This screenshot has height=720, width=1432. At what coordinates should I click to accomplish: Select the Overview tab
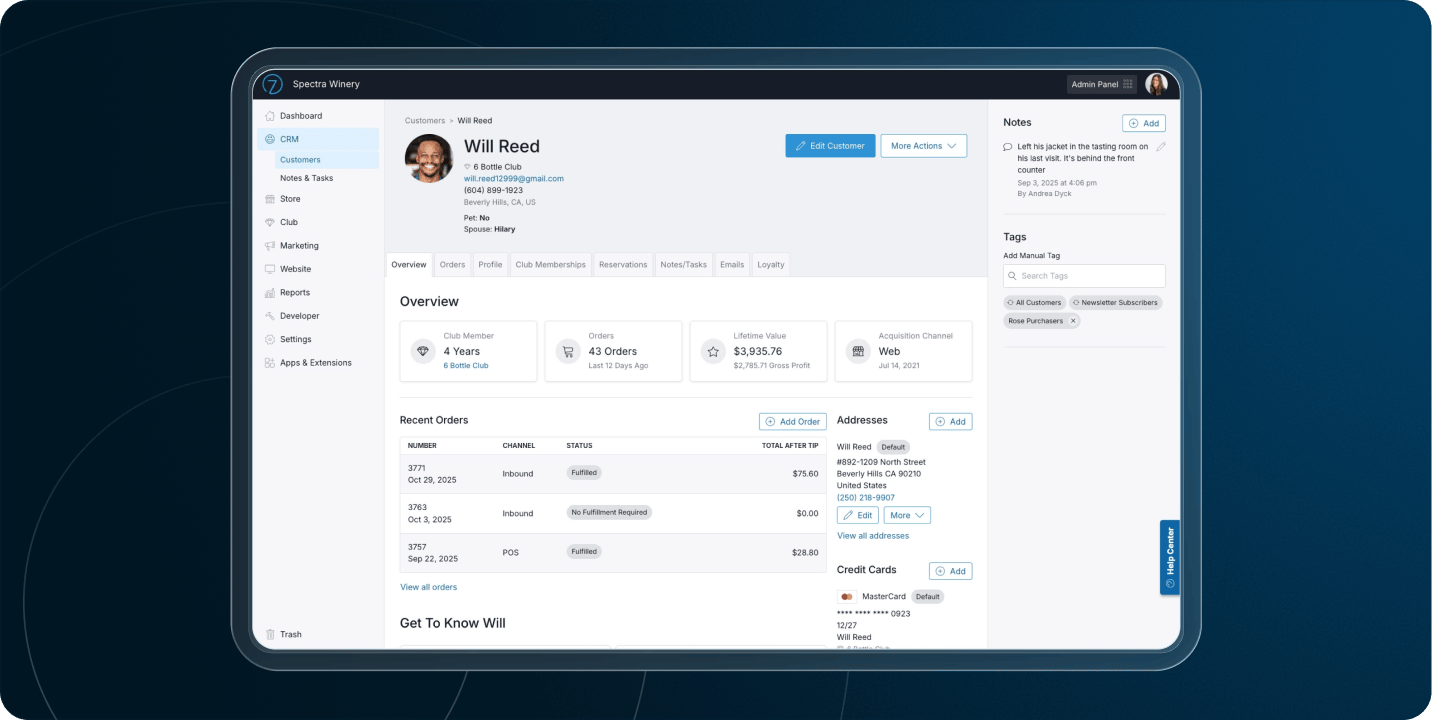(x=409, y=265)
